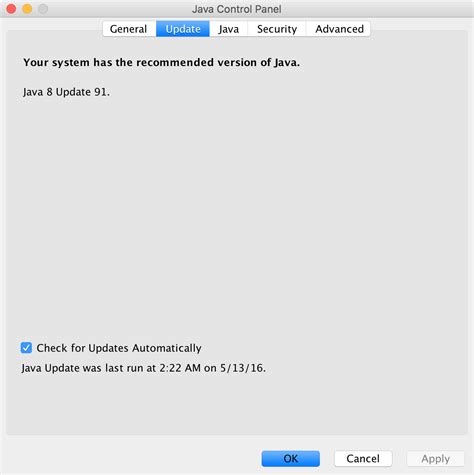Click the text 'Java 8 Update 91.'

[66, 92]
